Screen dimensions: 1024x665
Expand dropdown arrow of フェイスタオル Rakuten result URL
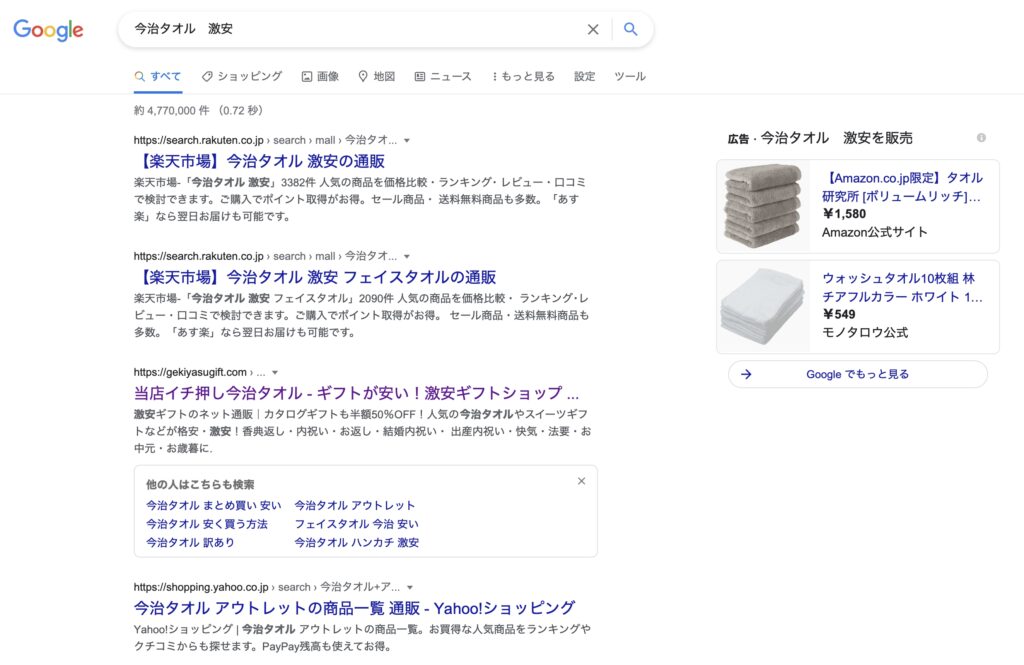click(407, 257)
